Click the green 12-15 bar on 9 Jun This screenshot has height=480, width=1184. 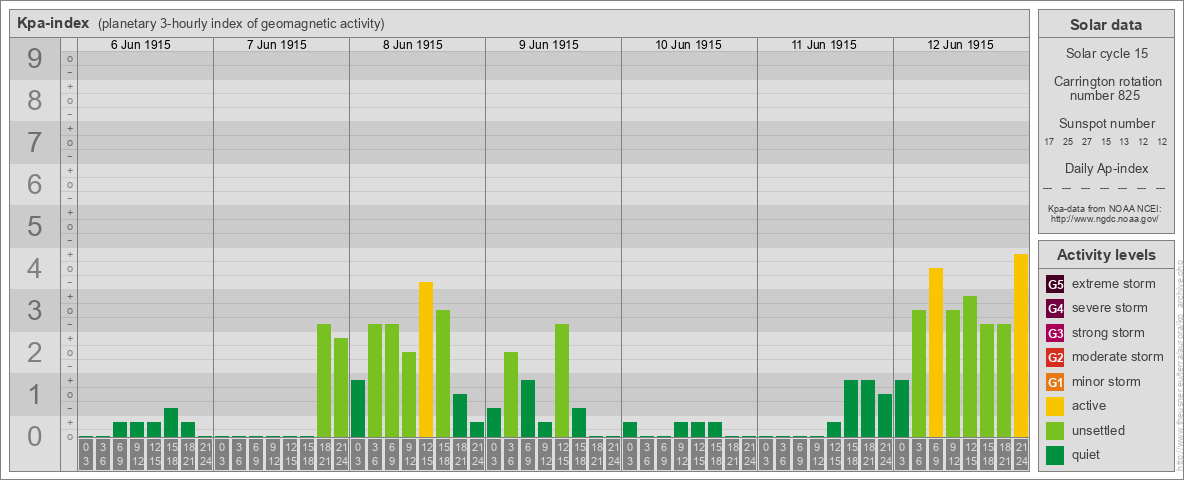562,380
